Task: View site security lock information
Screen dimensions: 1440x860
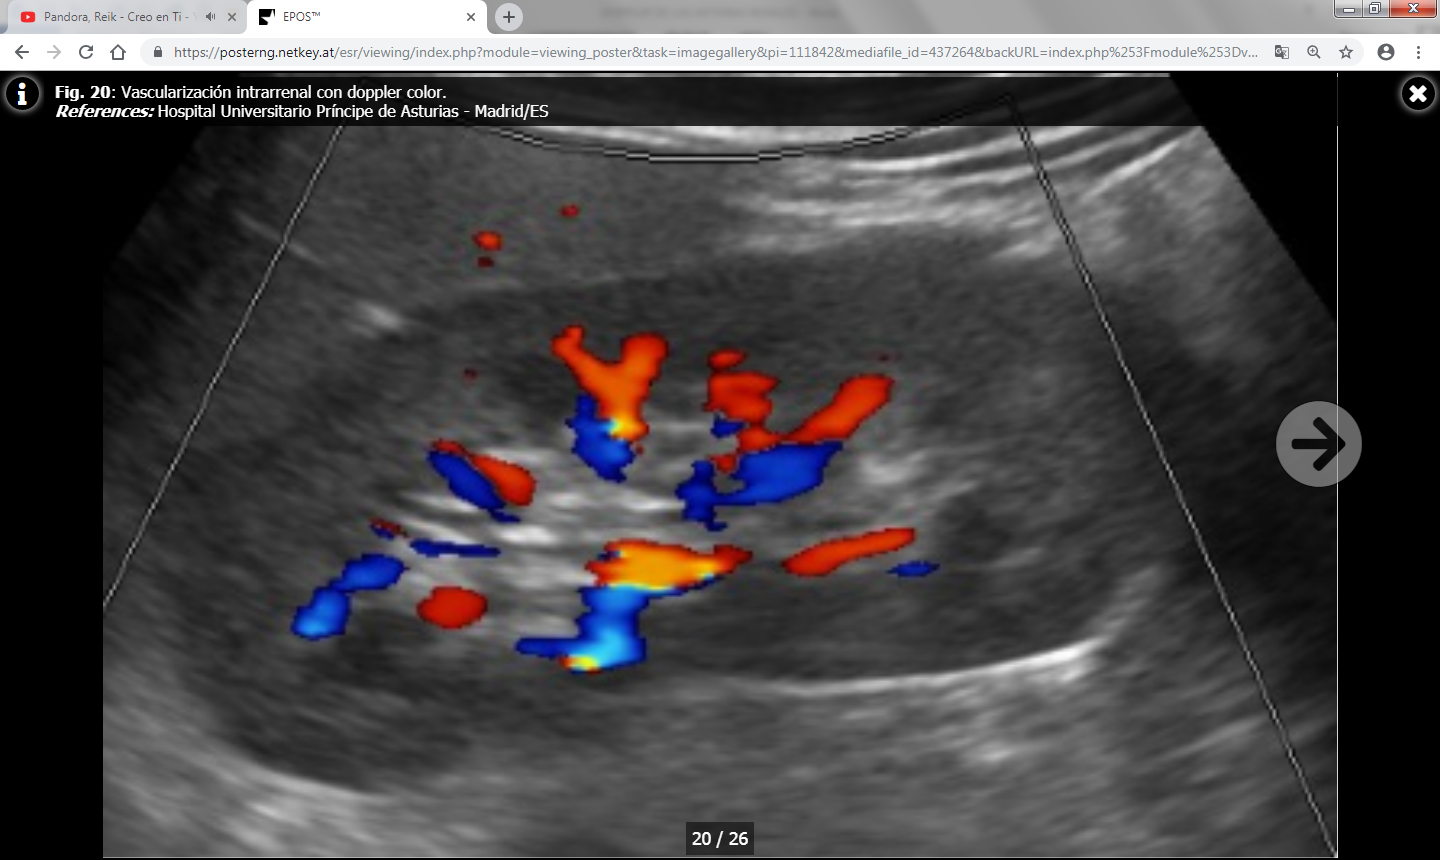Action: click(157, 52)
